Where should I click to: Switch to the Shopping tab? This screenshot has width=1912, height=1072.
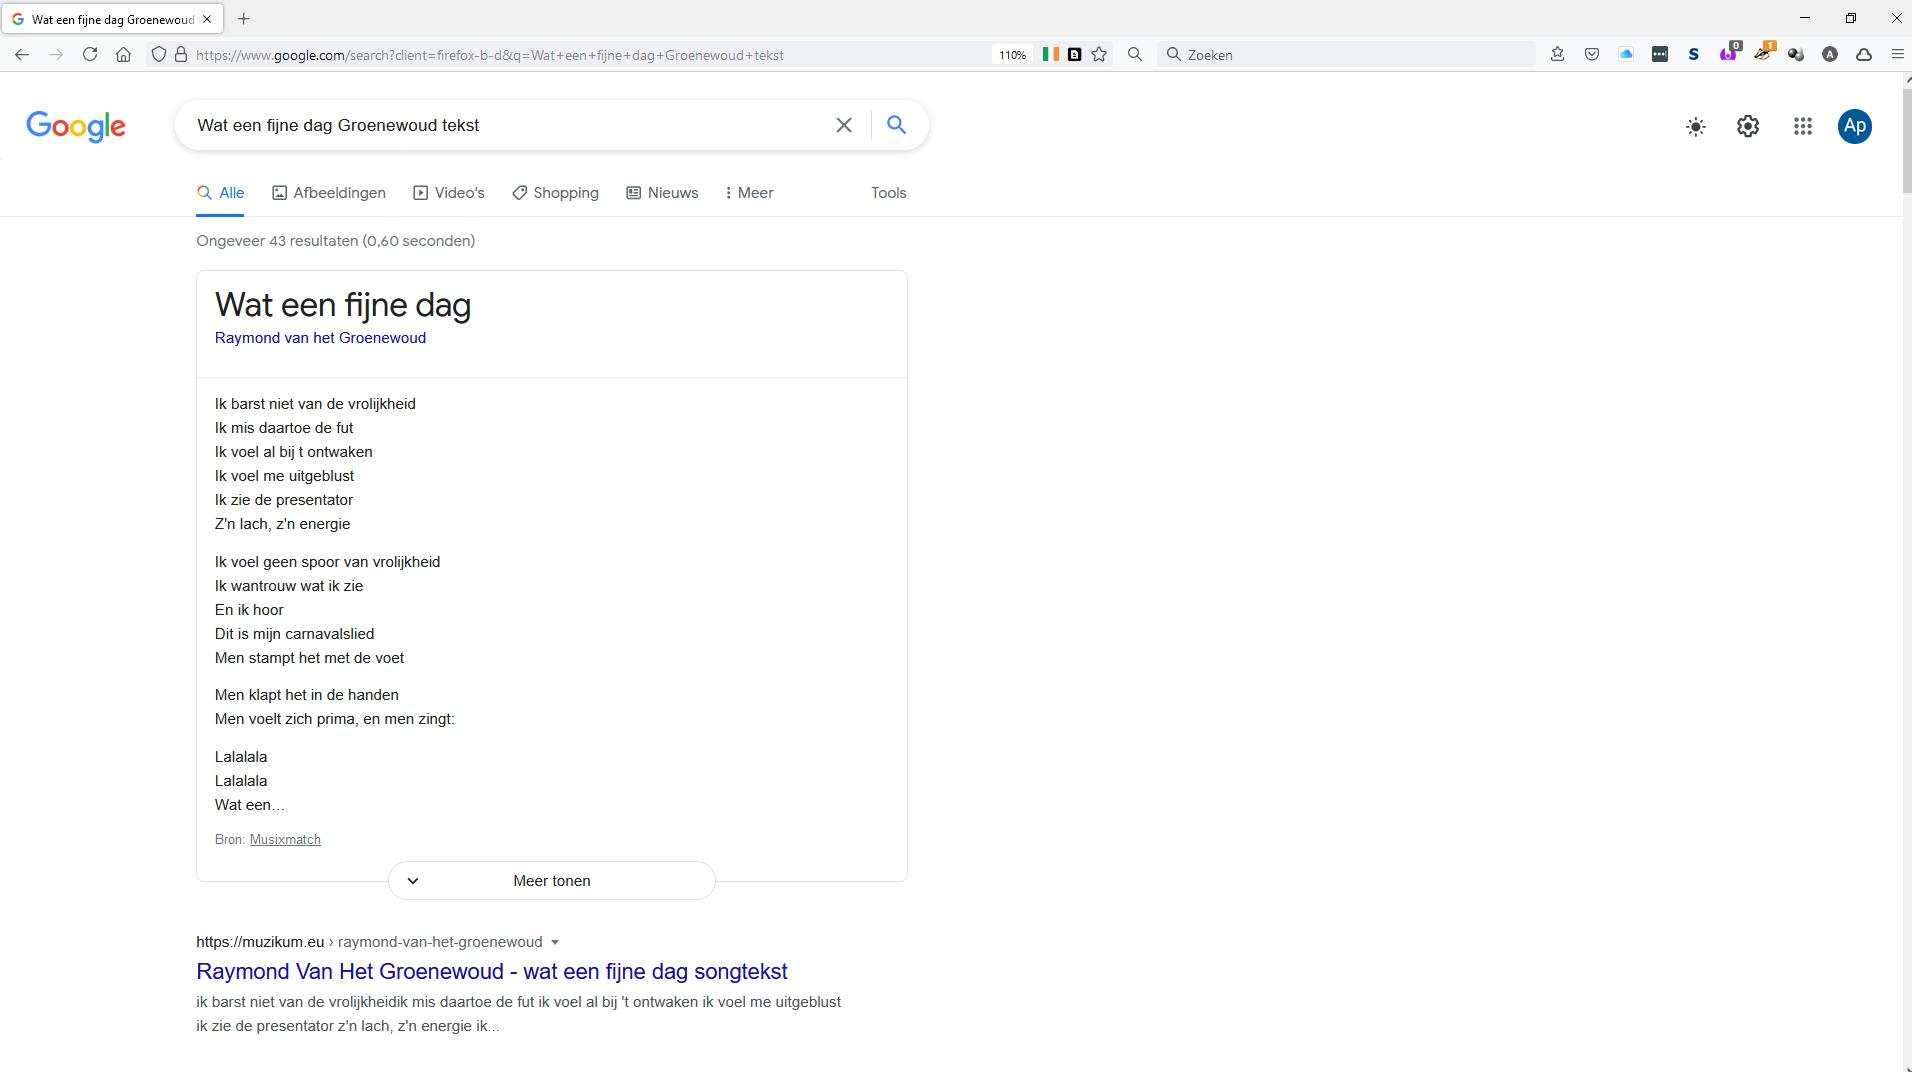(555, 193)
